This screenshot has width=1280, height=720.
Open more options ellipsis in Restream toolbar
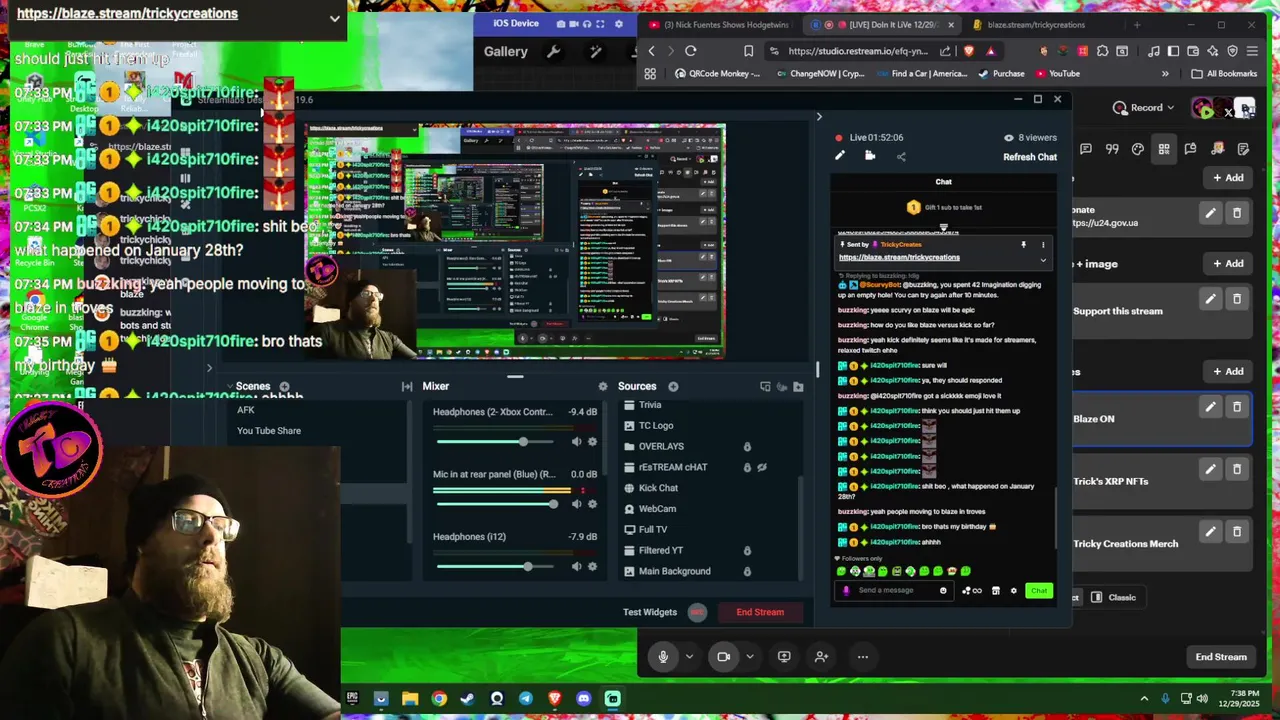[x=862, y=657]
